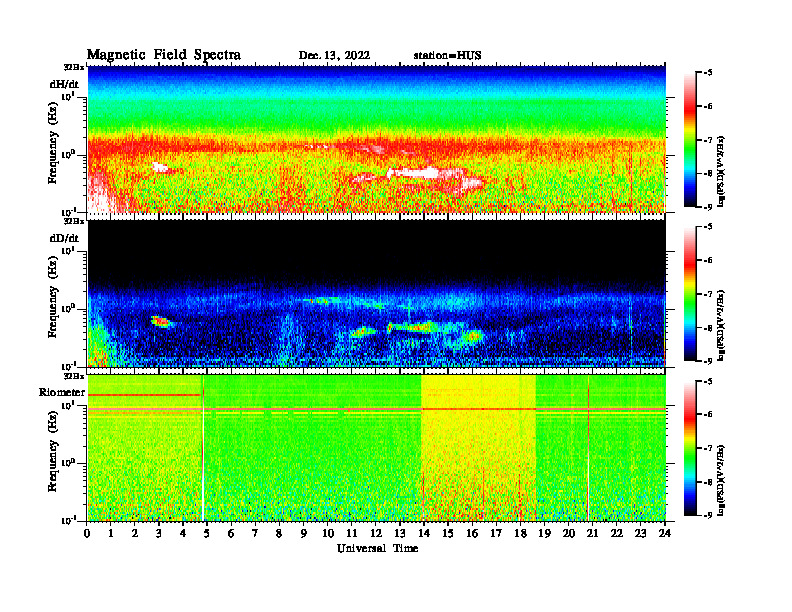
Task: Click the time-axis tick label "5"
Action: (x=208, y=534)
